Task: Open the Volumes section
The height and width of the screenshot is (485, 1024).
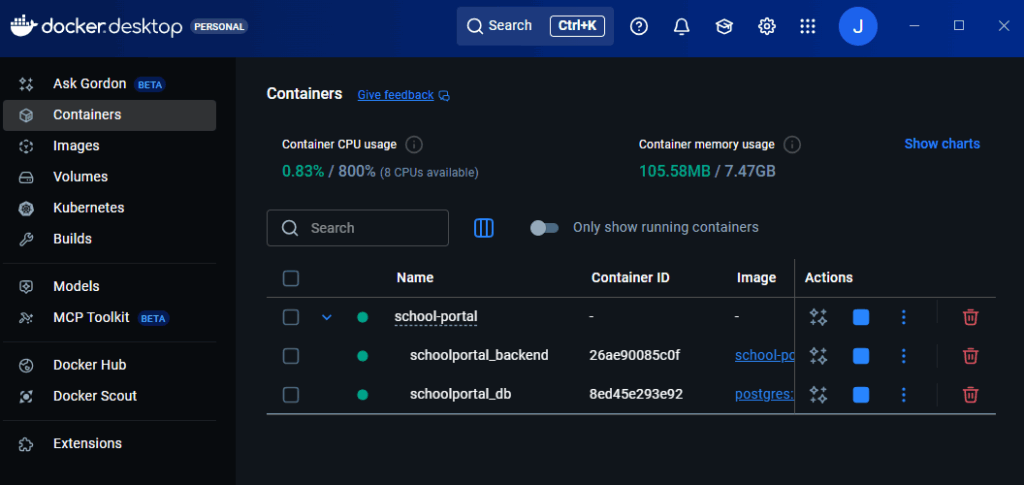Action: pos(80,177)
